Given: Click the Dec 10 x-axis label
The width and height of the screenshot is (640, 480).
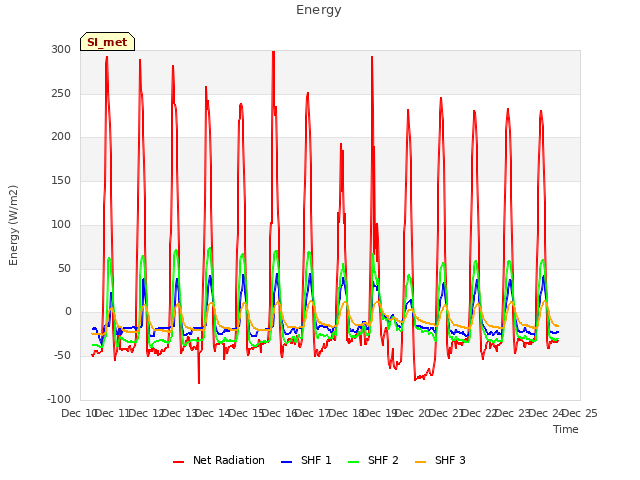Looking at the screenshot, I should 78,413.
